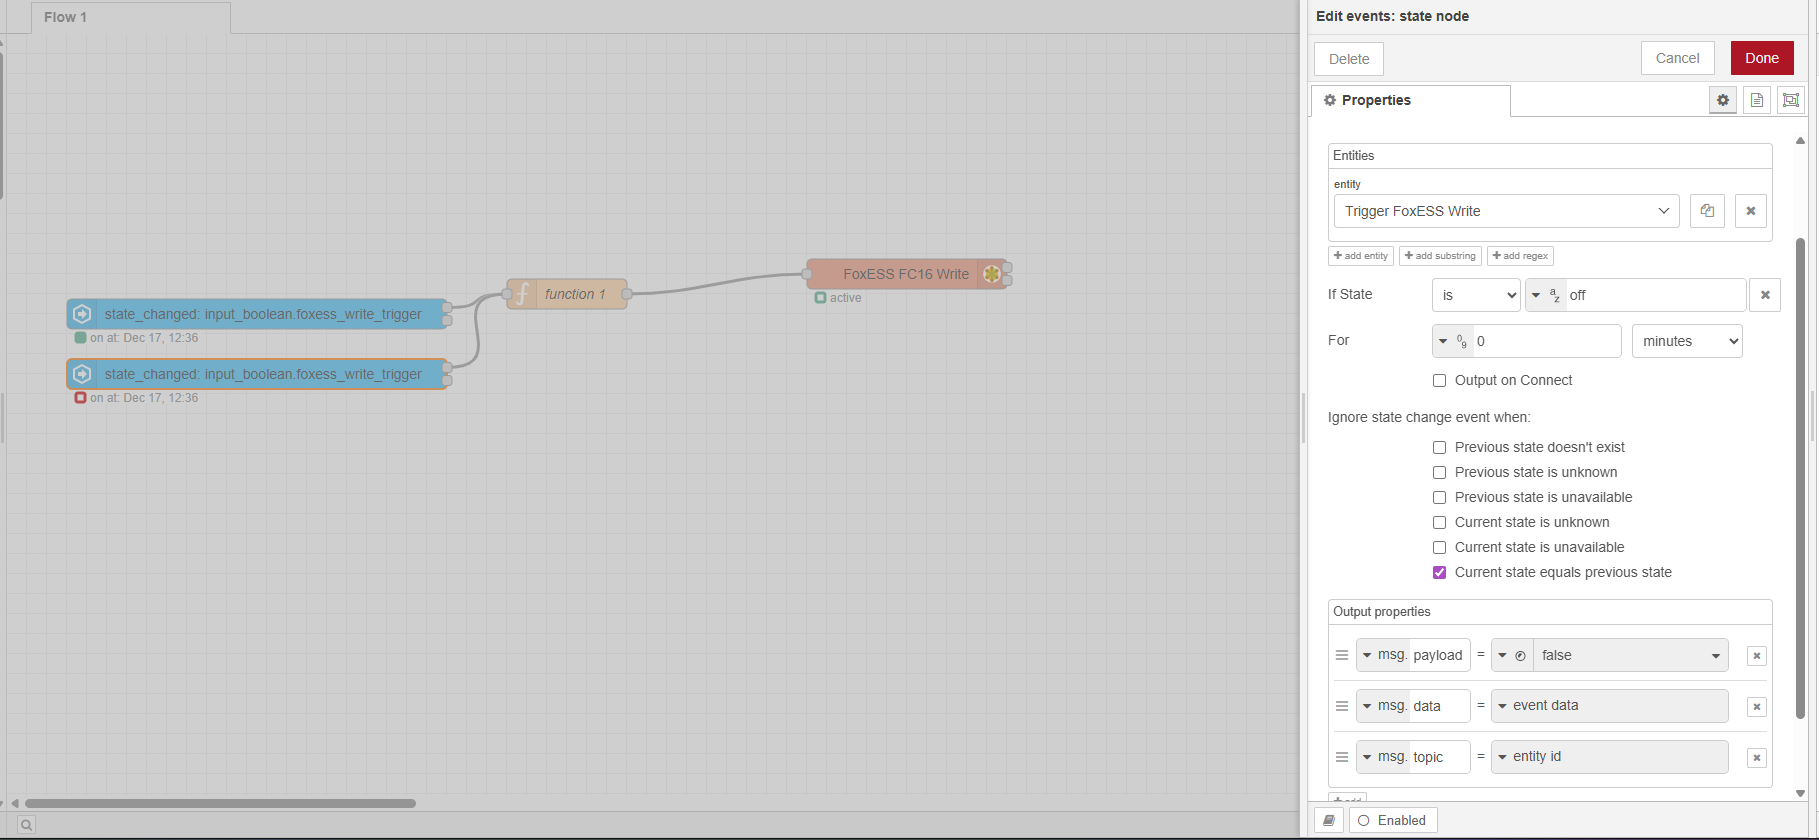Check Previous state is unknown
1819x840 pixels.
1439,473
